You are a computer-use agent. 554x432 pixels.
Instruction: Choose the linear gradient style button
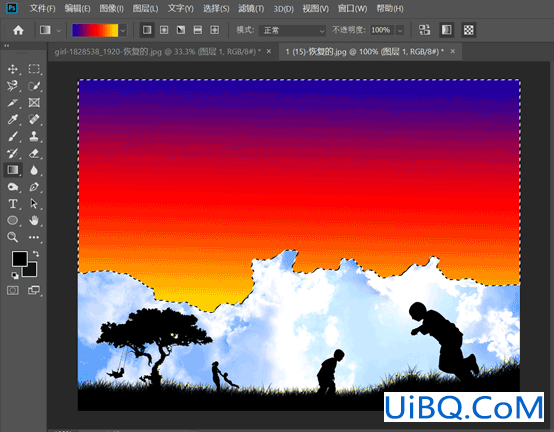147,30
